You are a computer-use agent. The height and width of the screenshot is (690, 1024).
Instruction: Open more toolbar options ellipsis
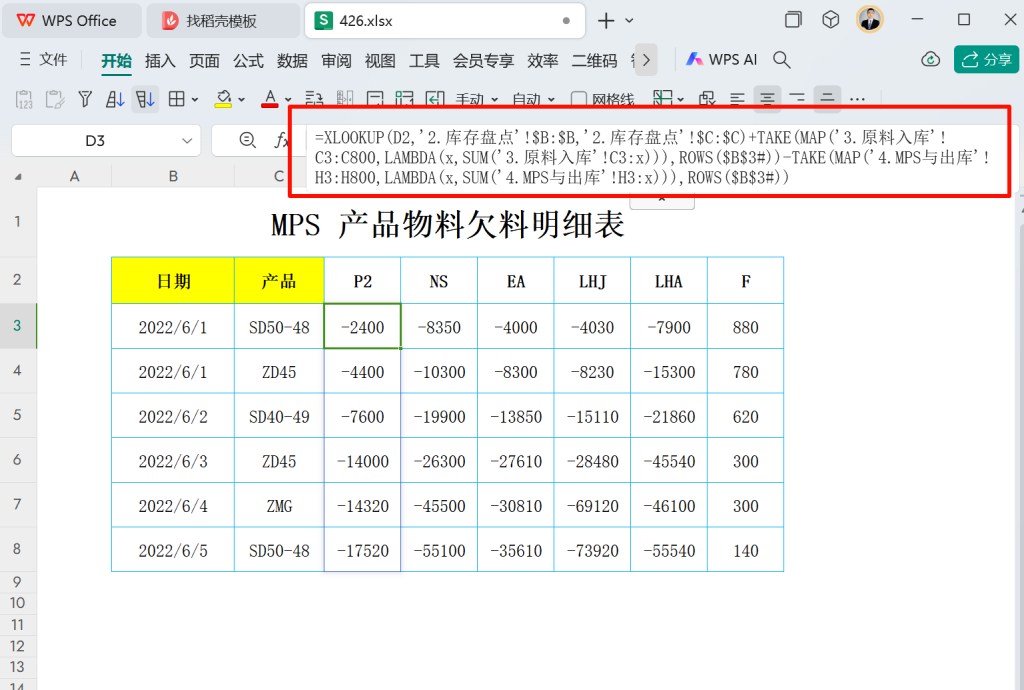tap(857, 100)
